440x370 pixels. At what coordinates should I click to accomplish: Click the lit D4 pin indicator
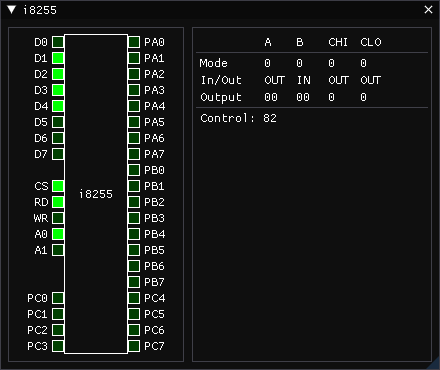point(58,106)
